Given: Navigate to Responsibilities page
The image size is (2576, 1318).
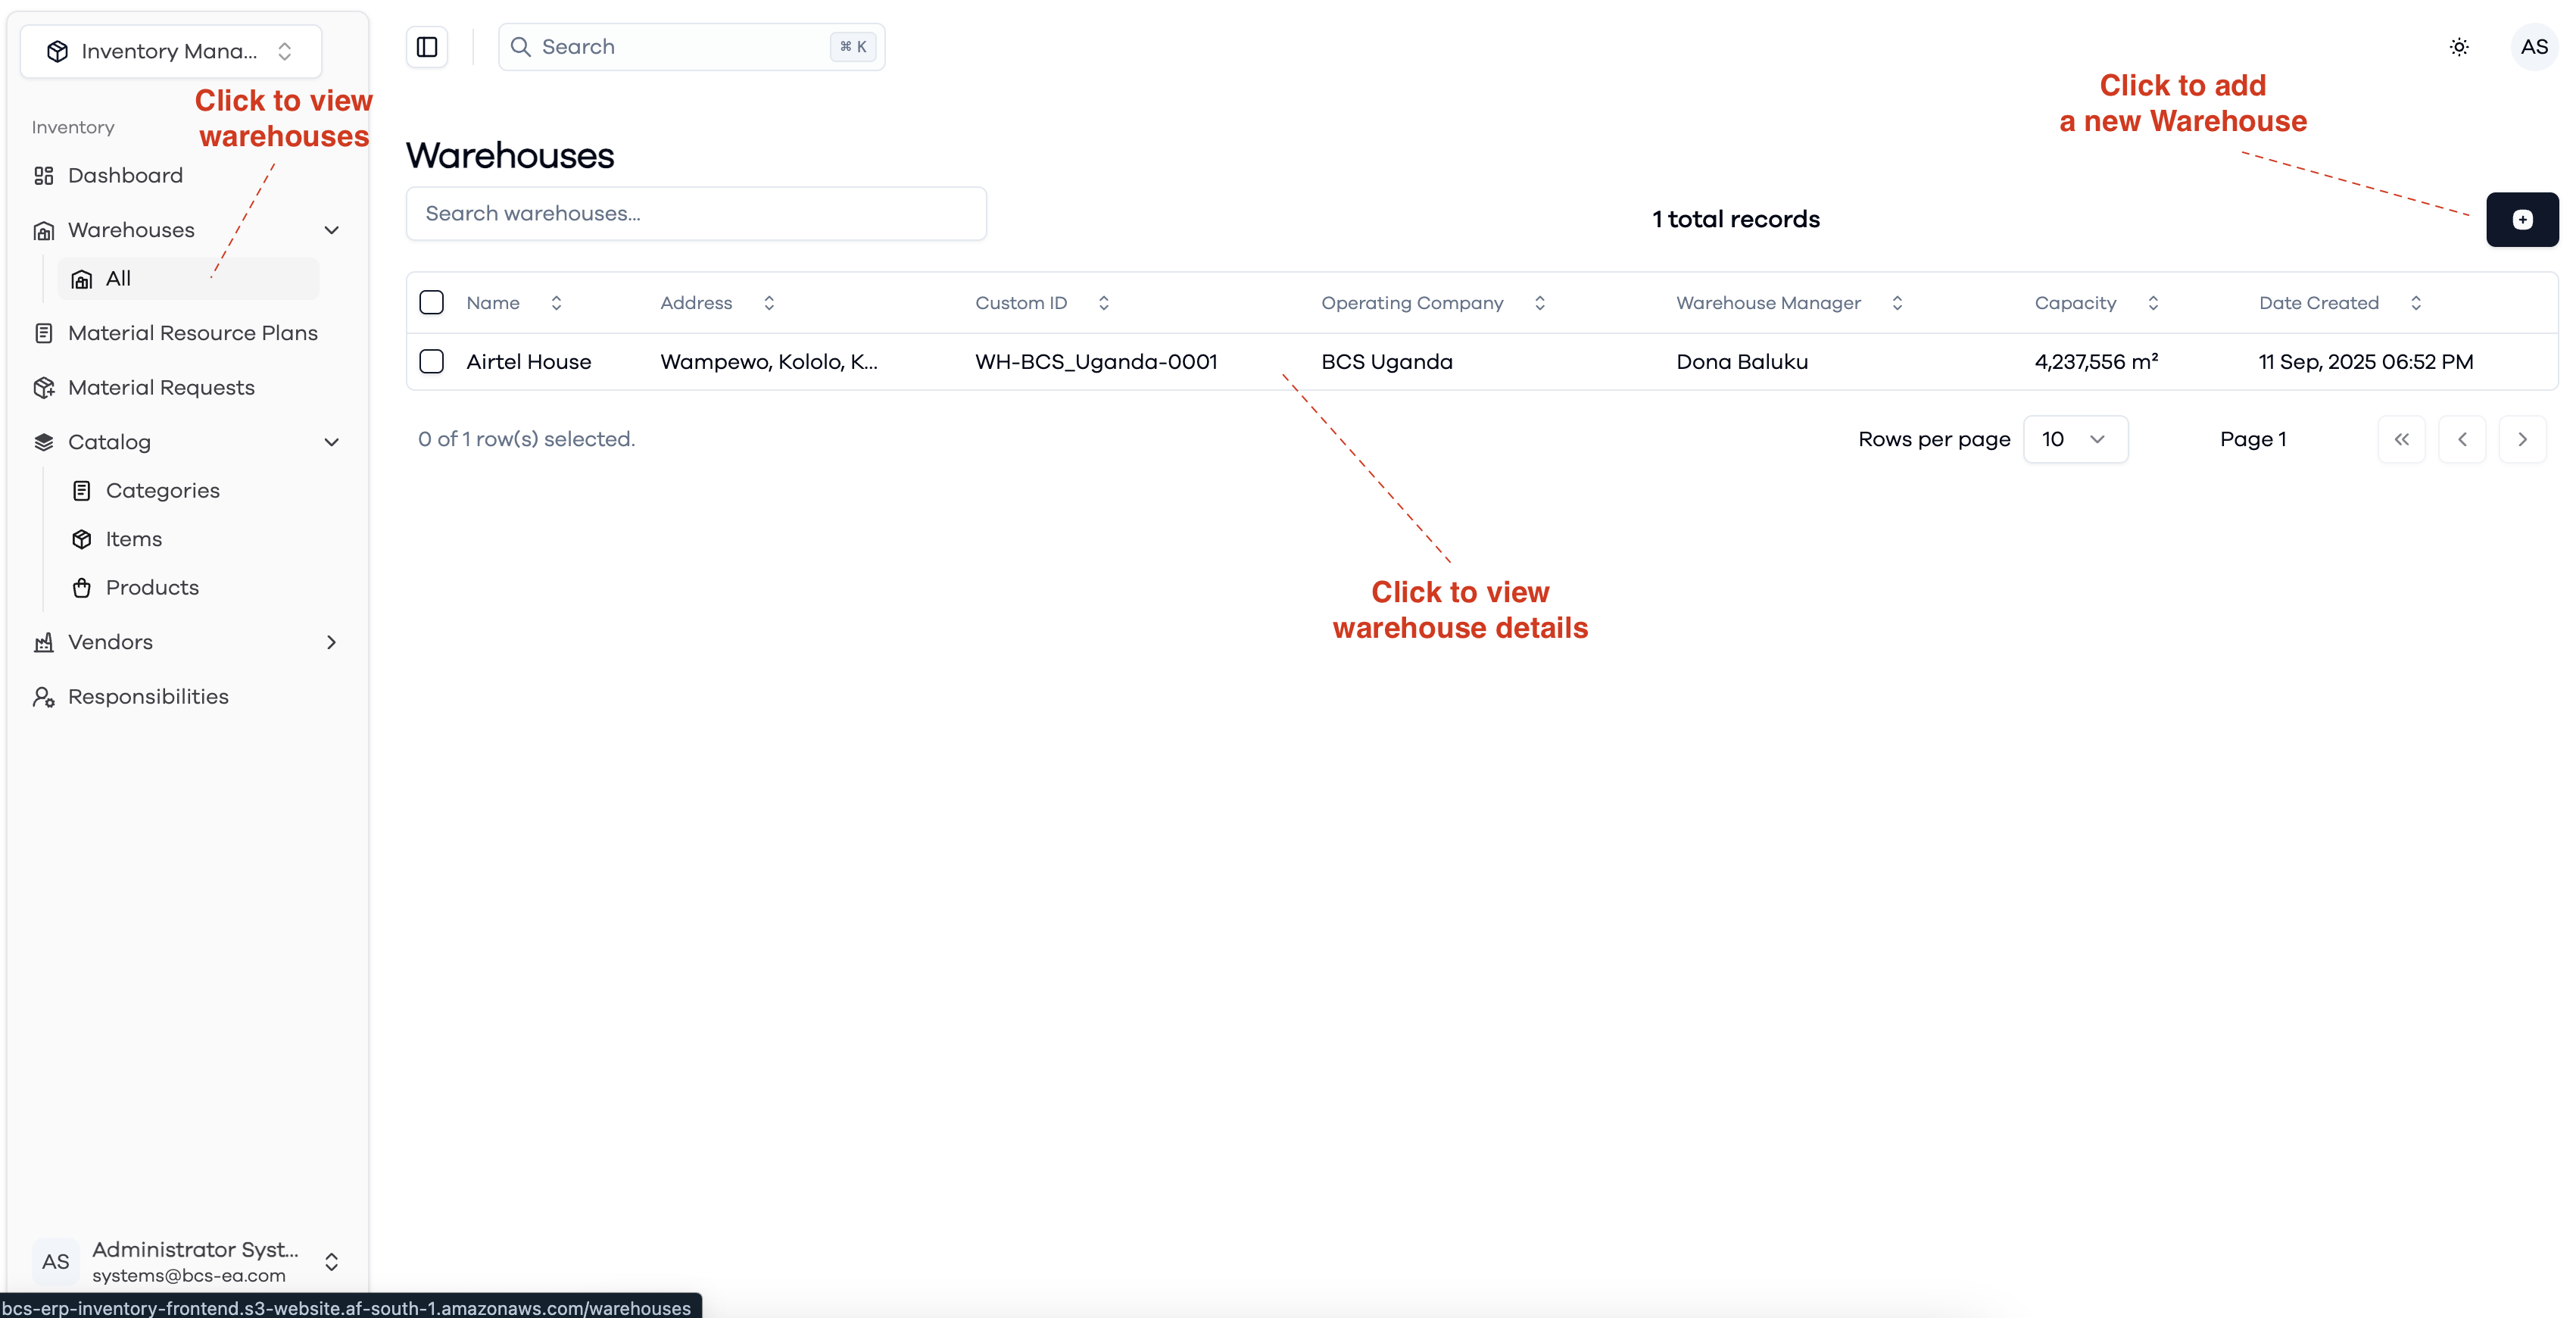Looking at the screenshot, I should click(x=148, y=696).
